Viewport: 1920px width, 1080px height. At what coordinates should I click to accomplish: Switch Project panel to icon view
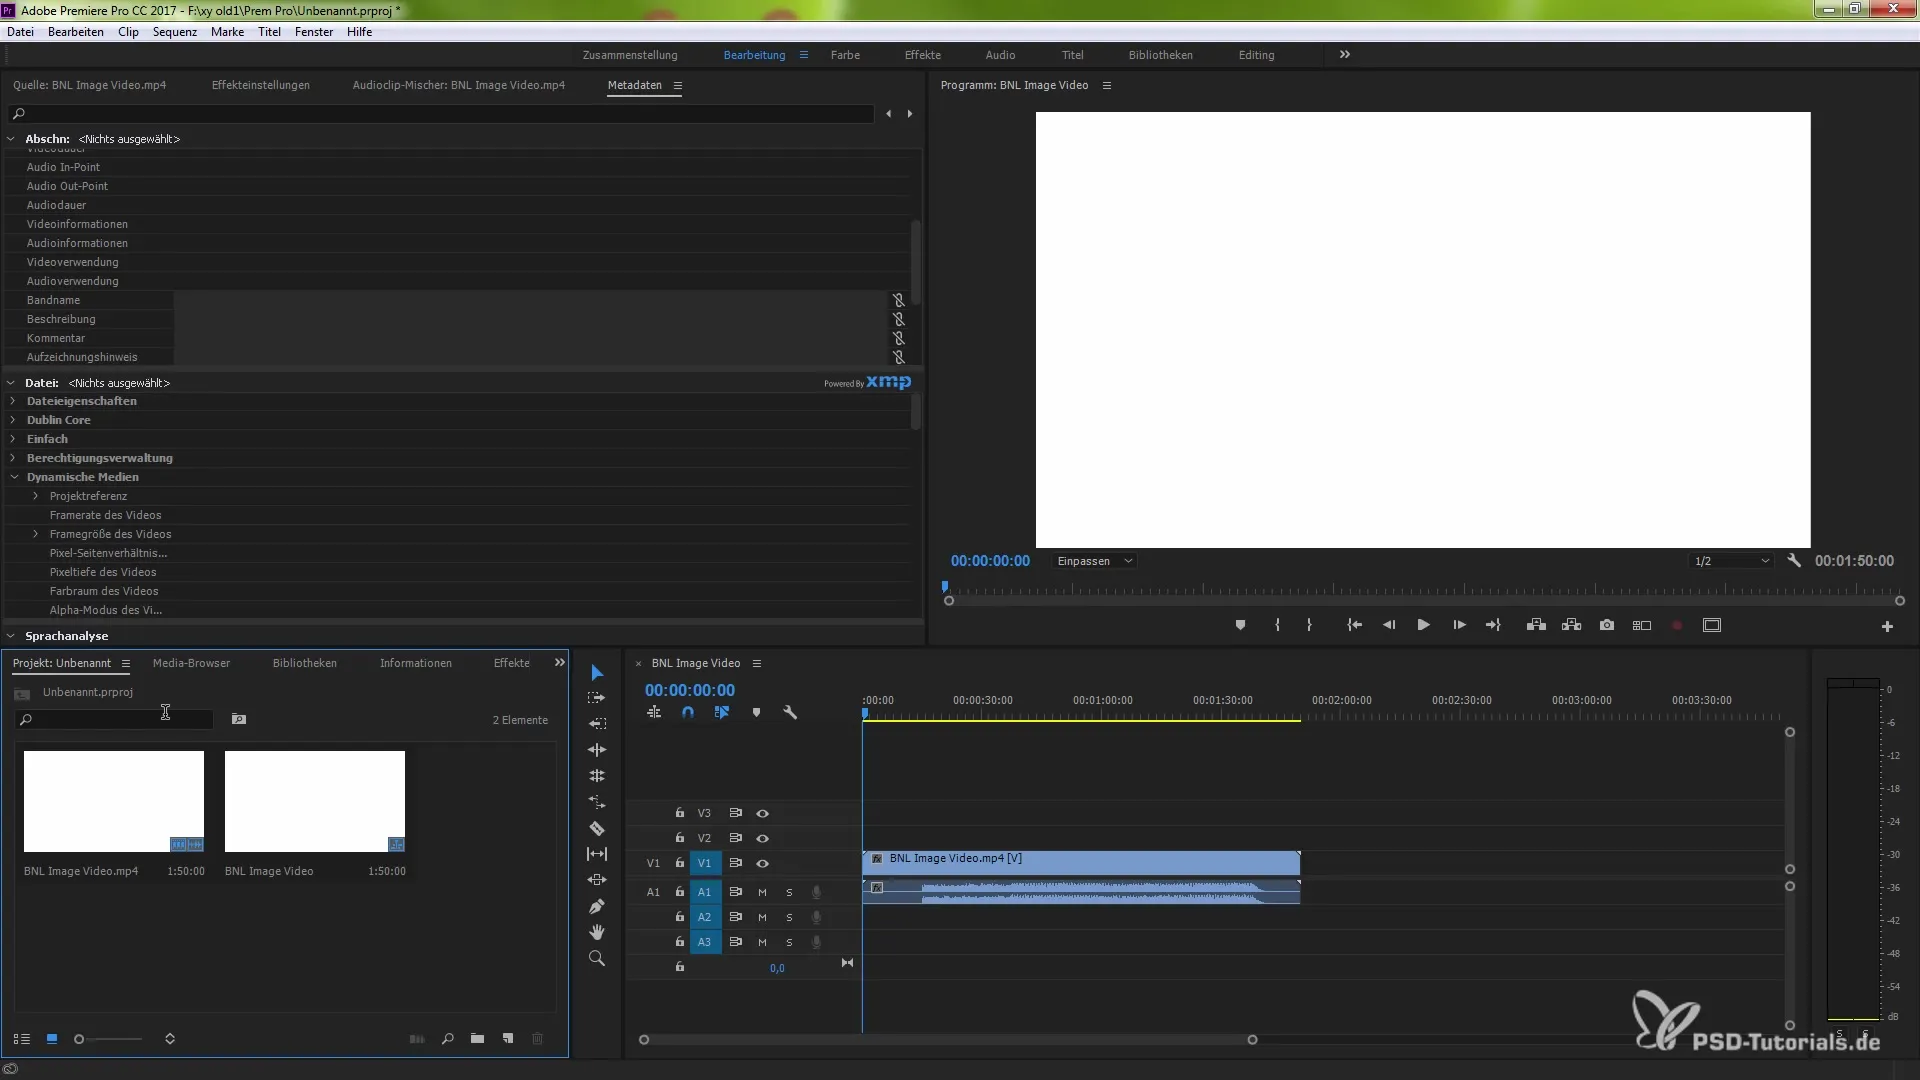(x=52, y=1039)
